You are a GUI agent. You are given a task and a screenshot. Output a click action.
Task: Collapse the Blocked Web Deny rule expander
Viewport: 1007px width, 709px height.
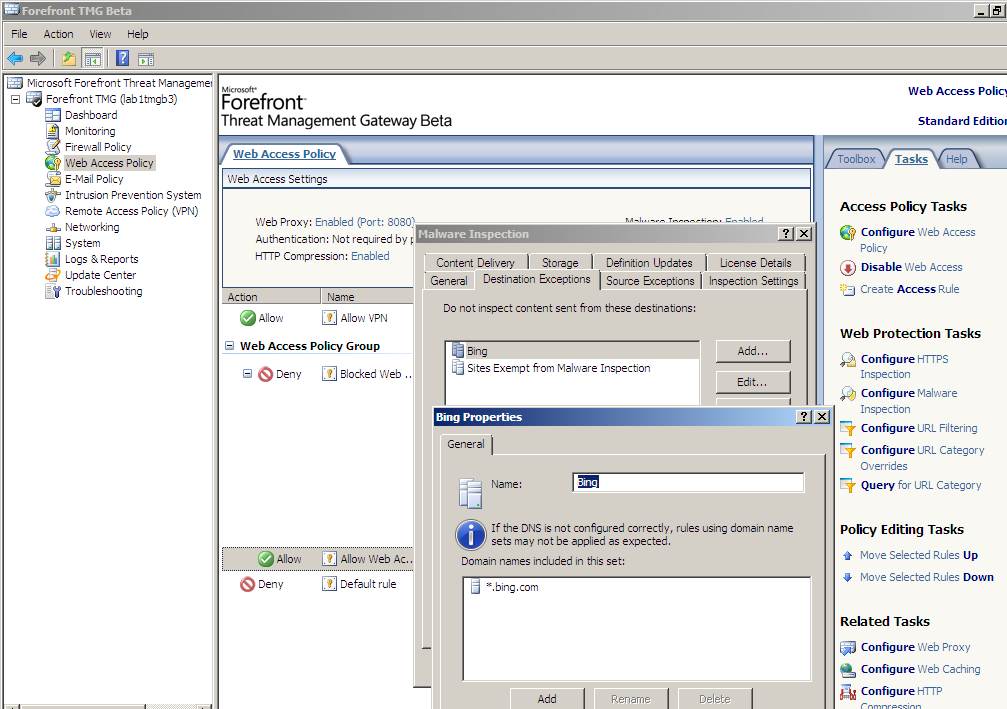click(247, 373)
